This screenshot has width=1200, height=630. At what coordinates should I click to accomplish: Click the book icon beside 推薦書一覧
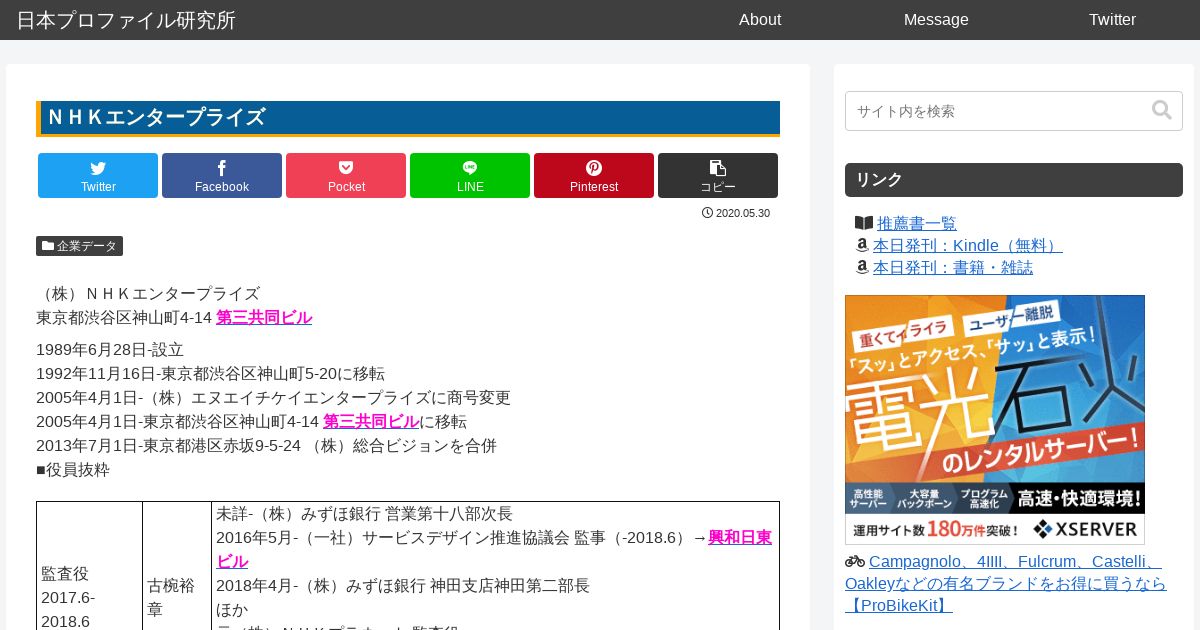pos(864,223)
